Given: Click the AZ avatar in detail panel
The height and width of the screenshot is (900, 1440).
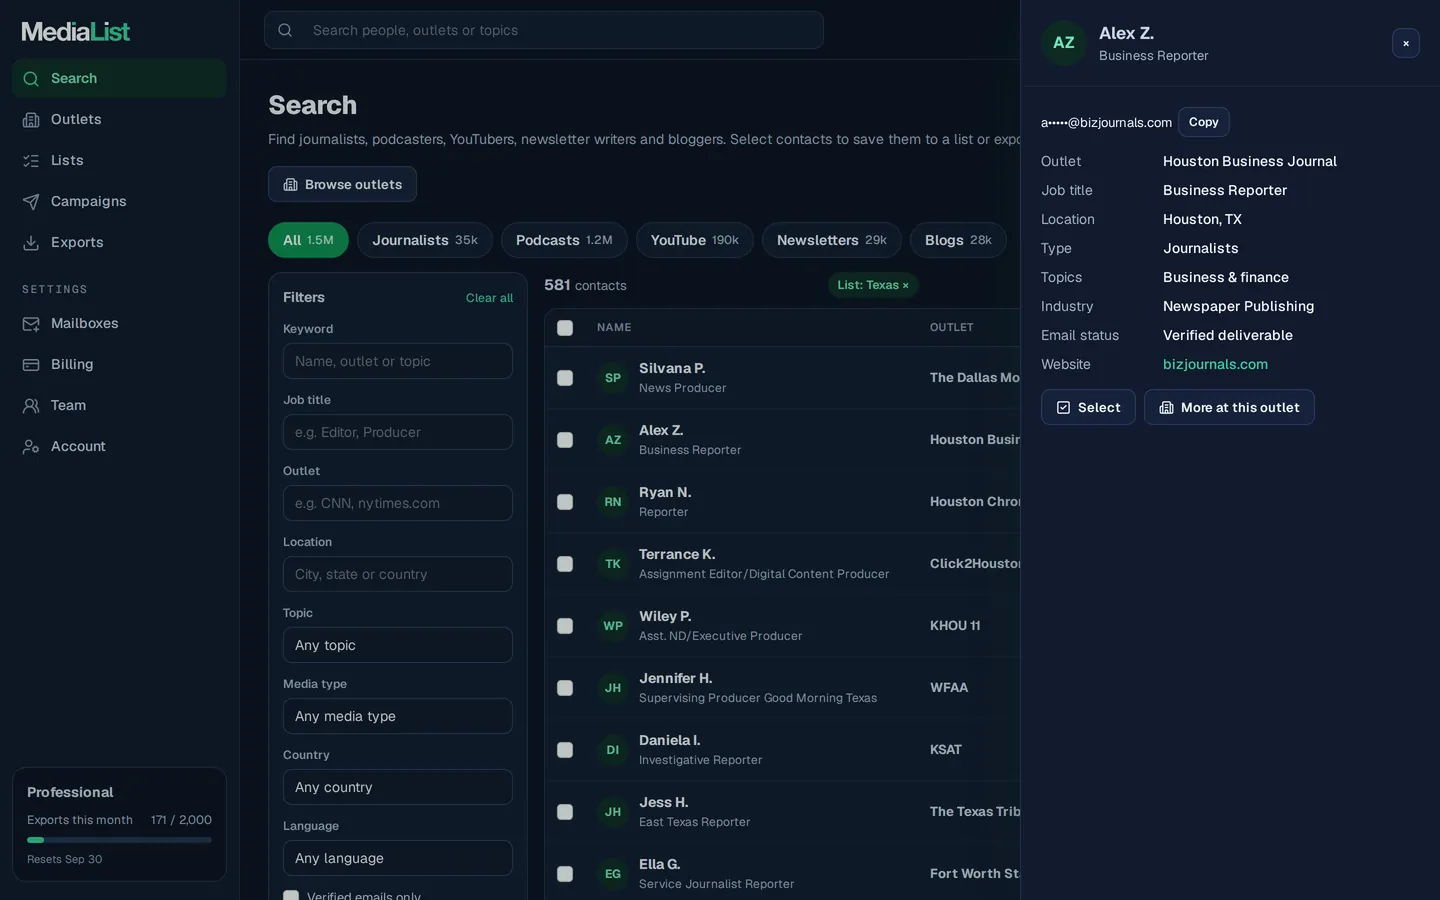Looking at the screenshot, I should pyautogui.click(x=1064, y=43).
